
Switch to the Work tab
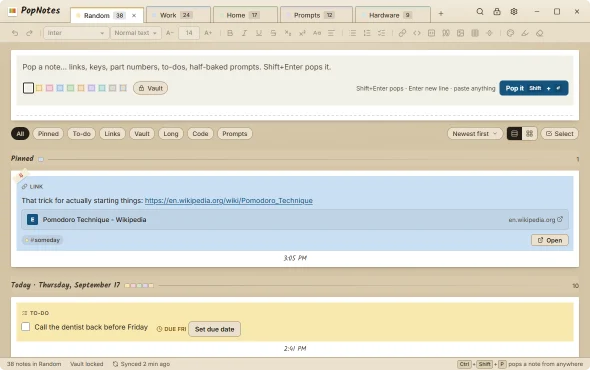click(x=178, y=15)
